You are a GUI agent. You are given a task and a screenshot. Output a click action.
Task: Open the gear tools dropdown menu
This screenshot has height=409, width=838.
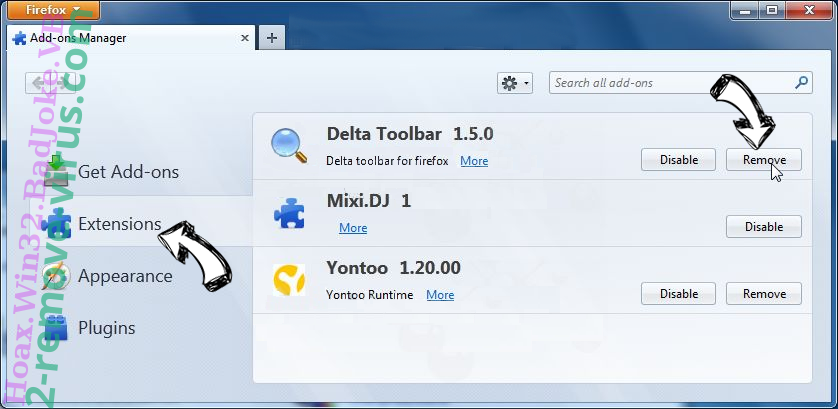[x=515, y=84]
